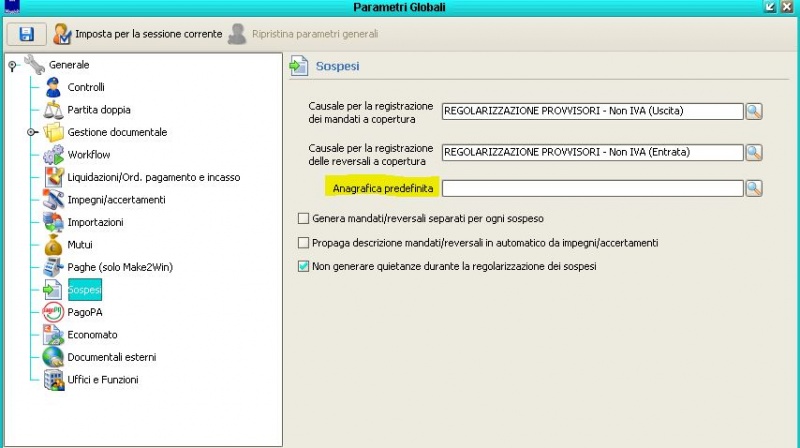Click the Importazioni icon

click(53, 222)
